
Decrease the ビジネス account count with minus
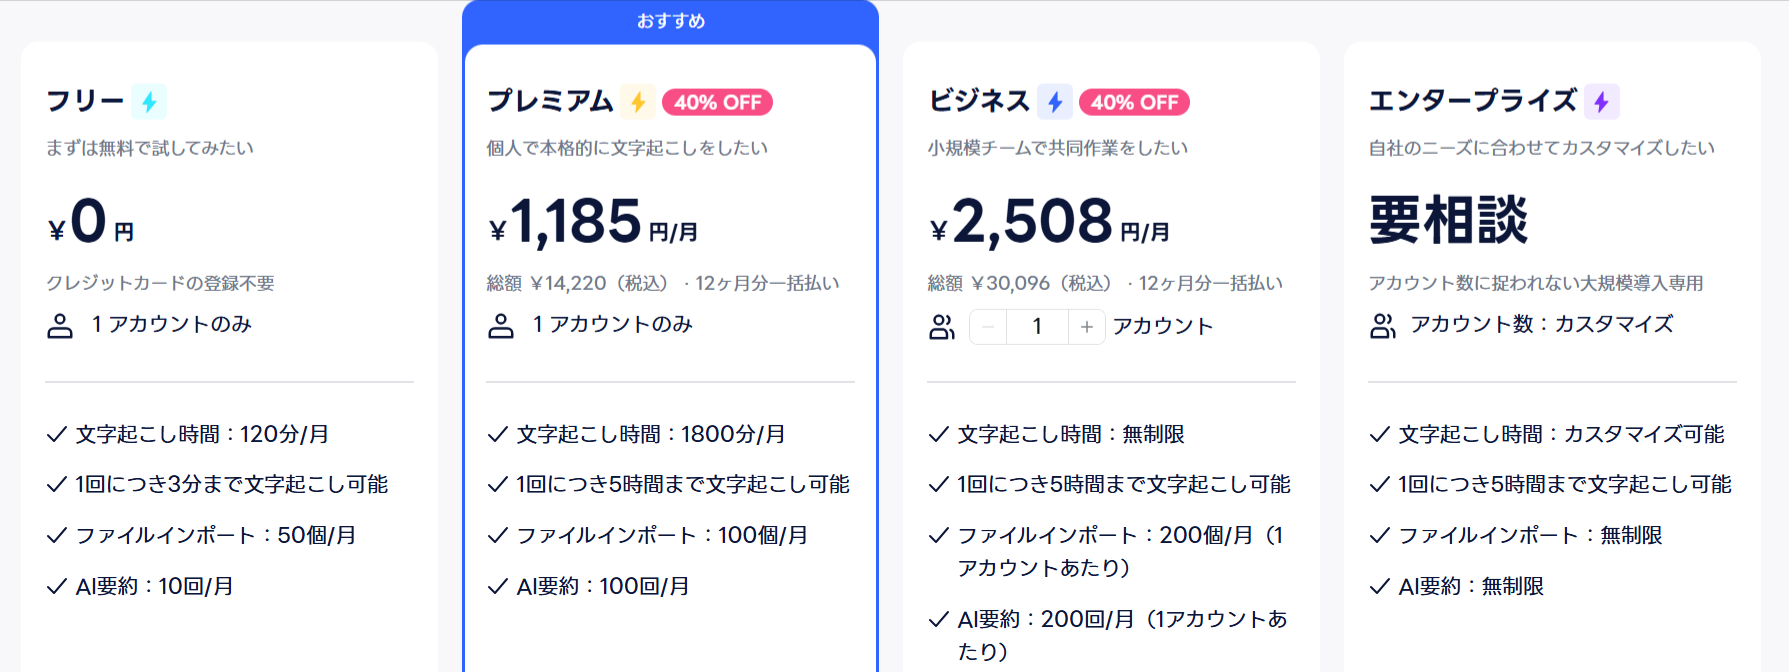988,327
